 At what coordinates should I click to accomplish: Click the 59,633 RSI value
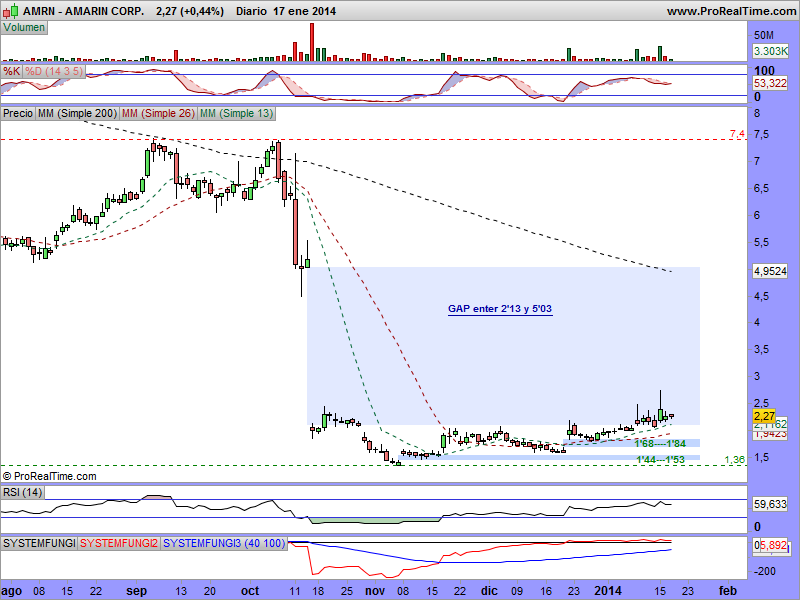click(770, 504)
